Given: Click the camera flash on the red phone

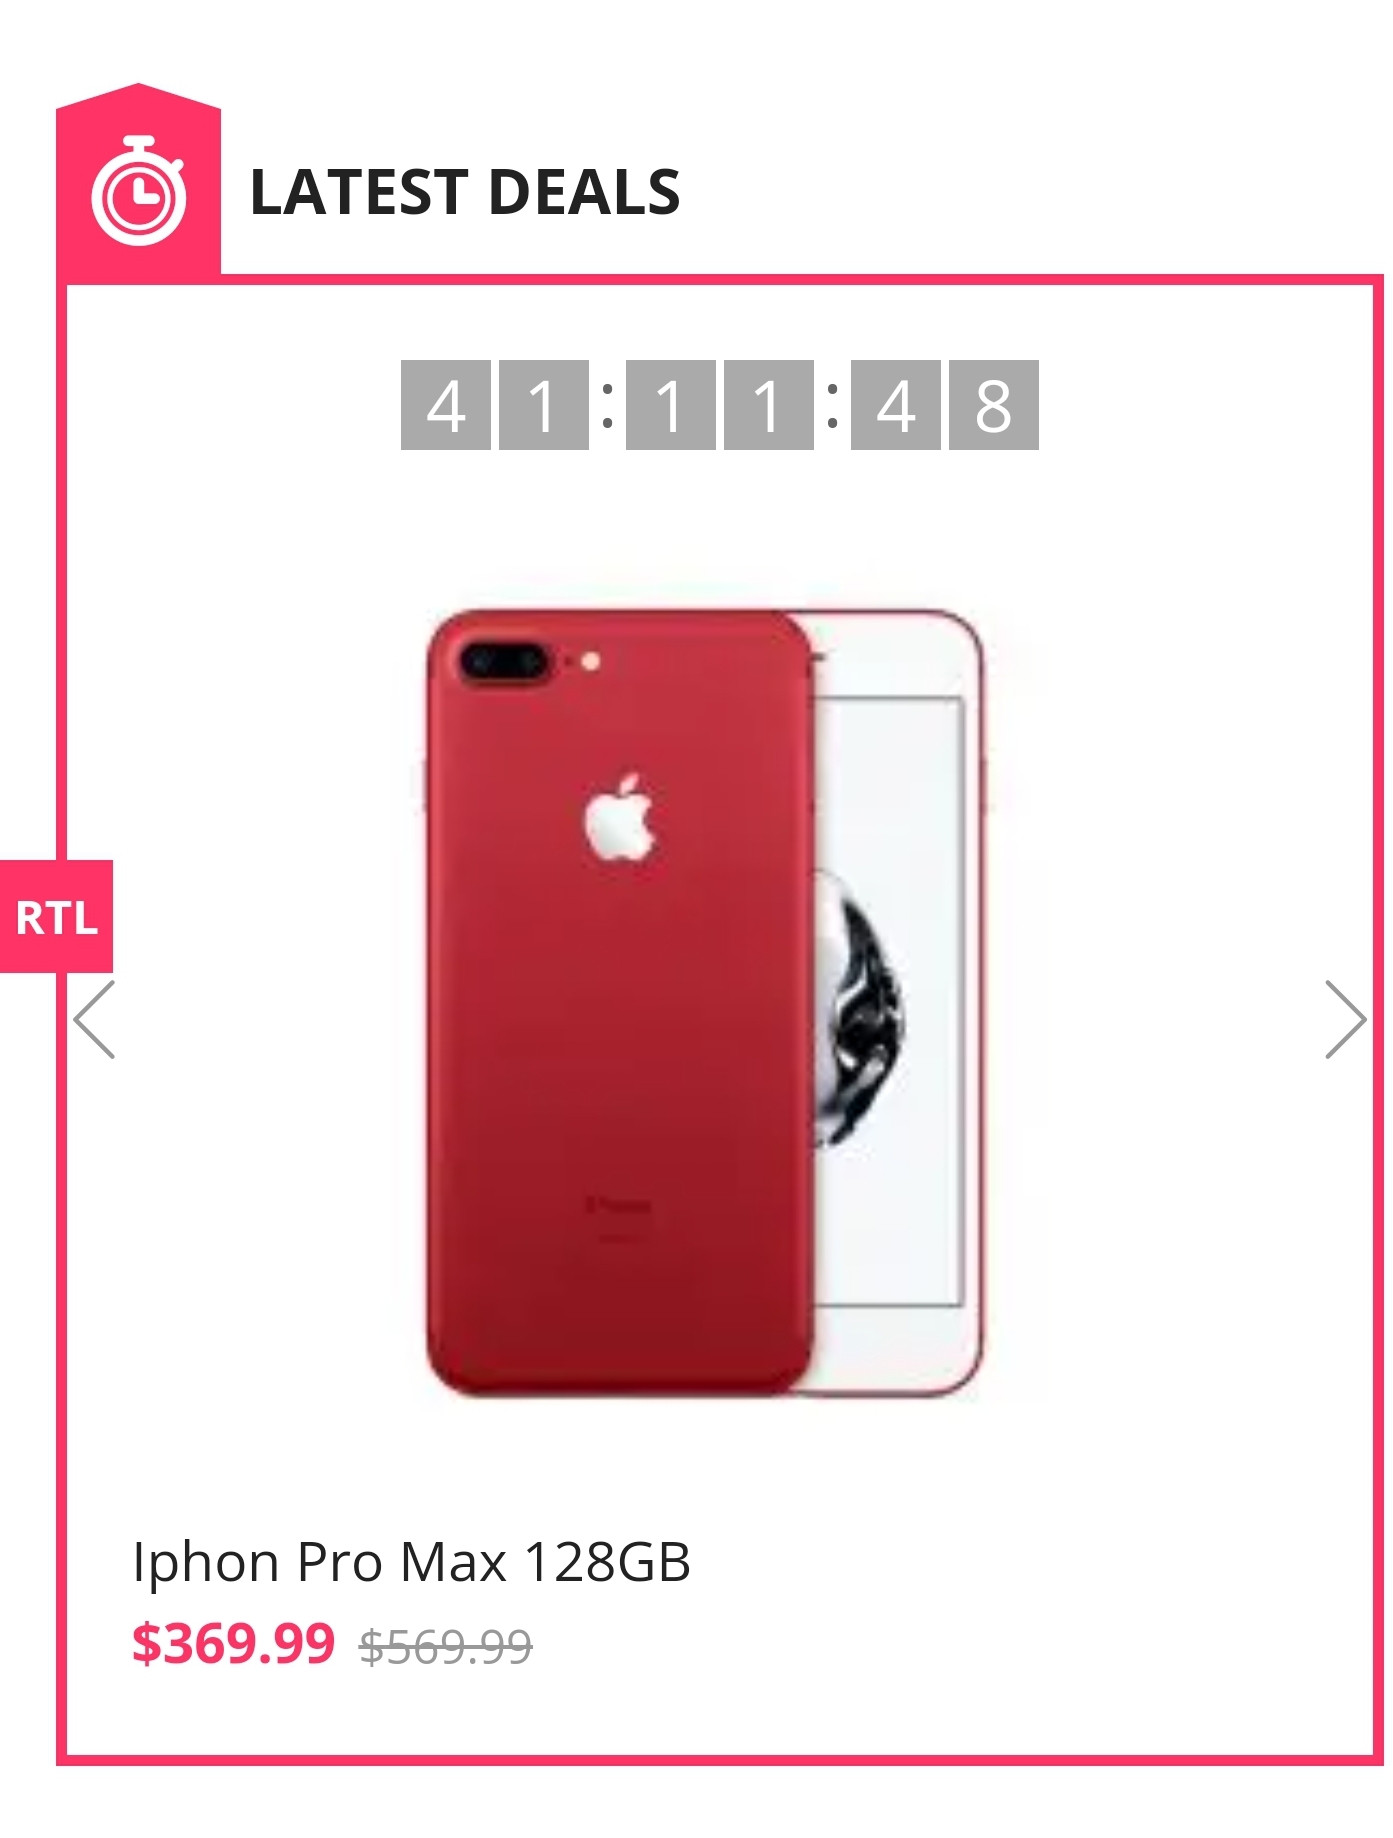Looking at the screenshot, I should tap(590, 661).
